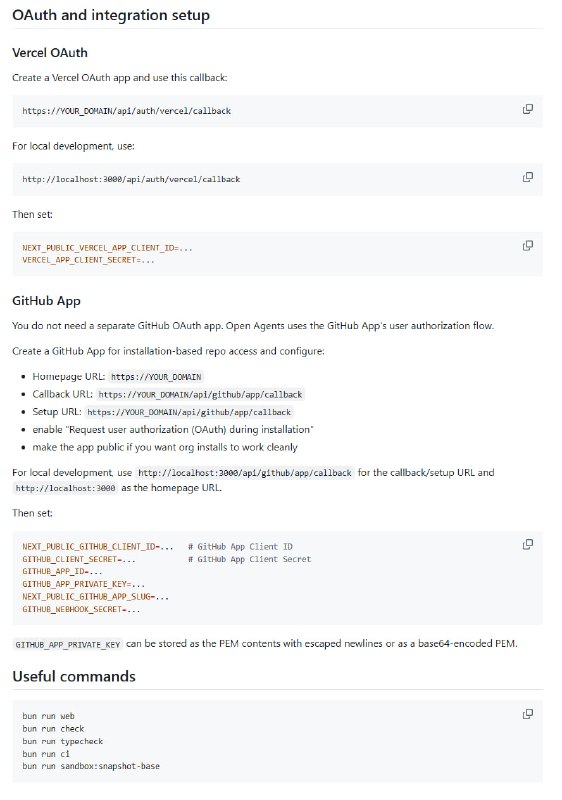Click the 'bun run typecheck' command line
The width and height of the screenshot is (562, 800).
point(62,741)
